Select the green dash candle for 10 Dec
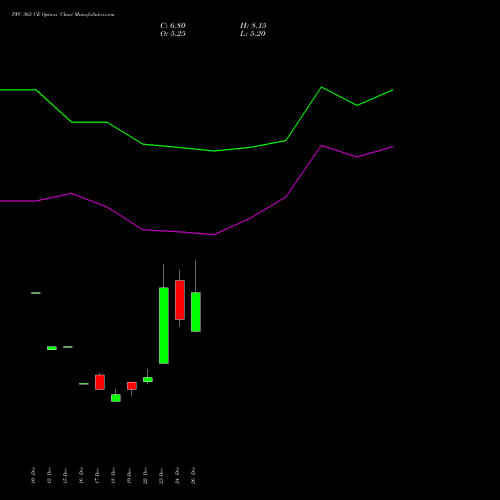The width and height of the screenshot is (500, 500). pyautogui.click(x=36, y=293)
